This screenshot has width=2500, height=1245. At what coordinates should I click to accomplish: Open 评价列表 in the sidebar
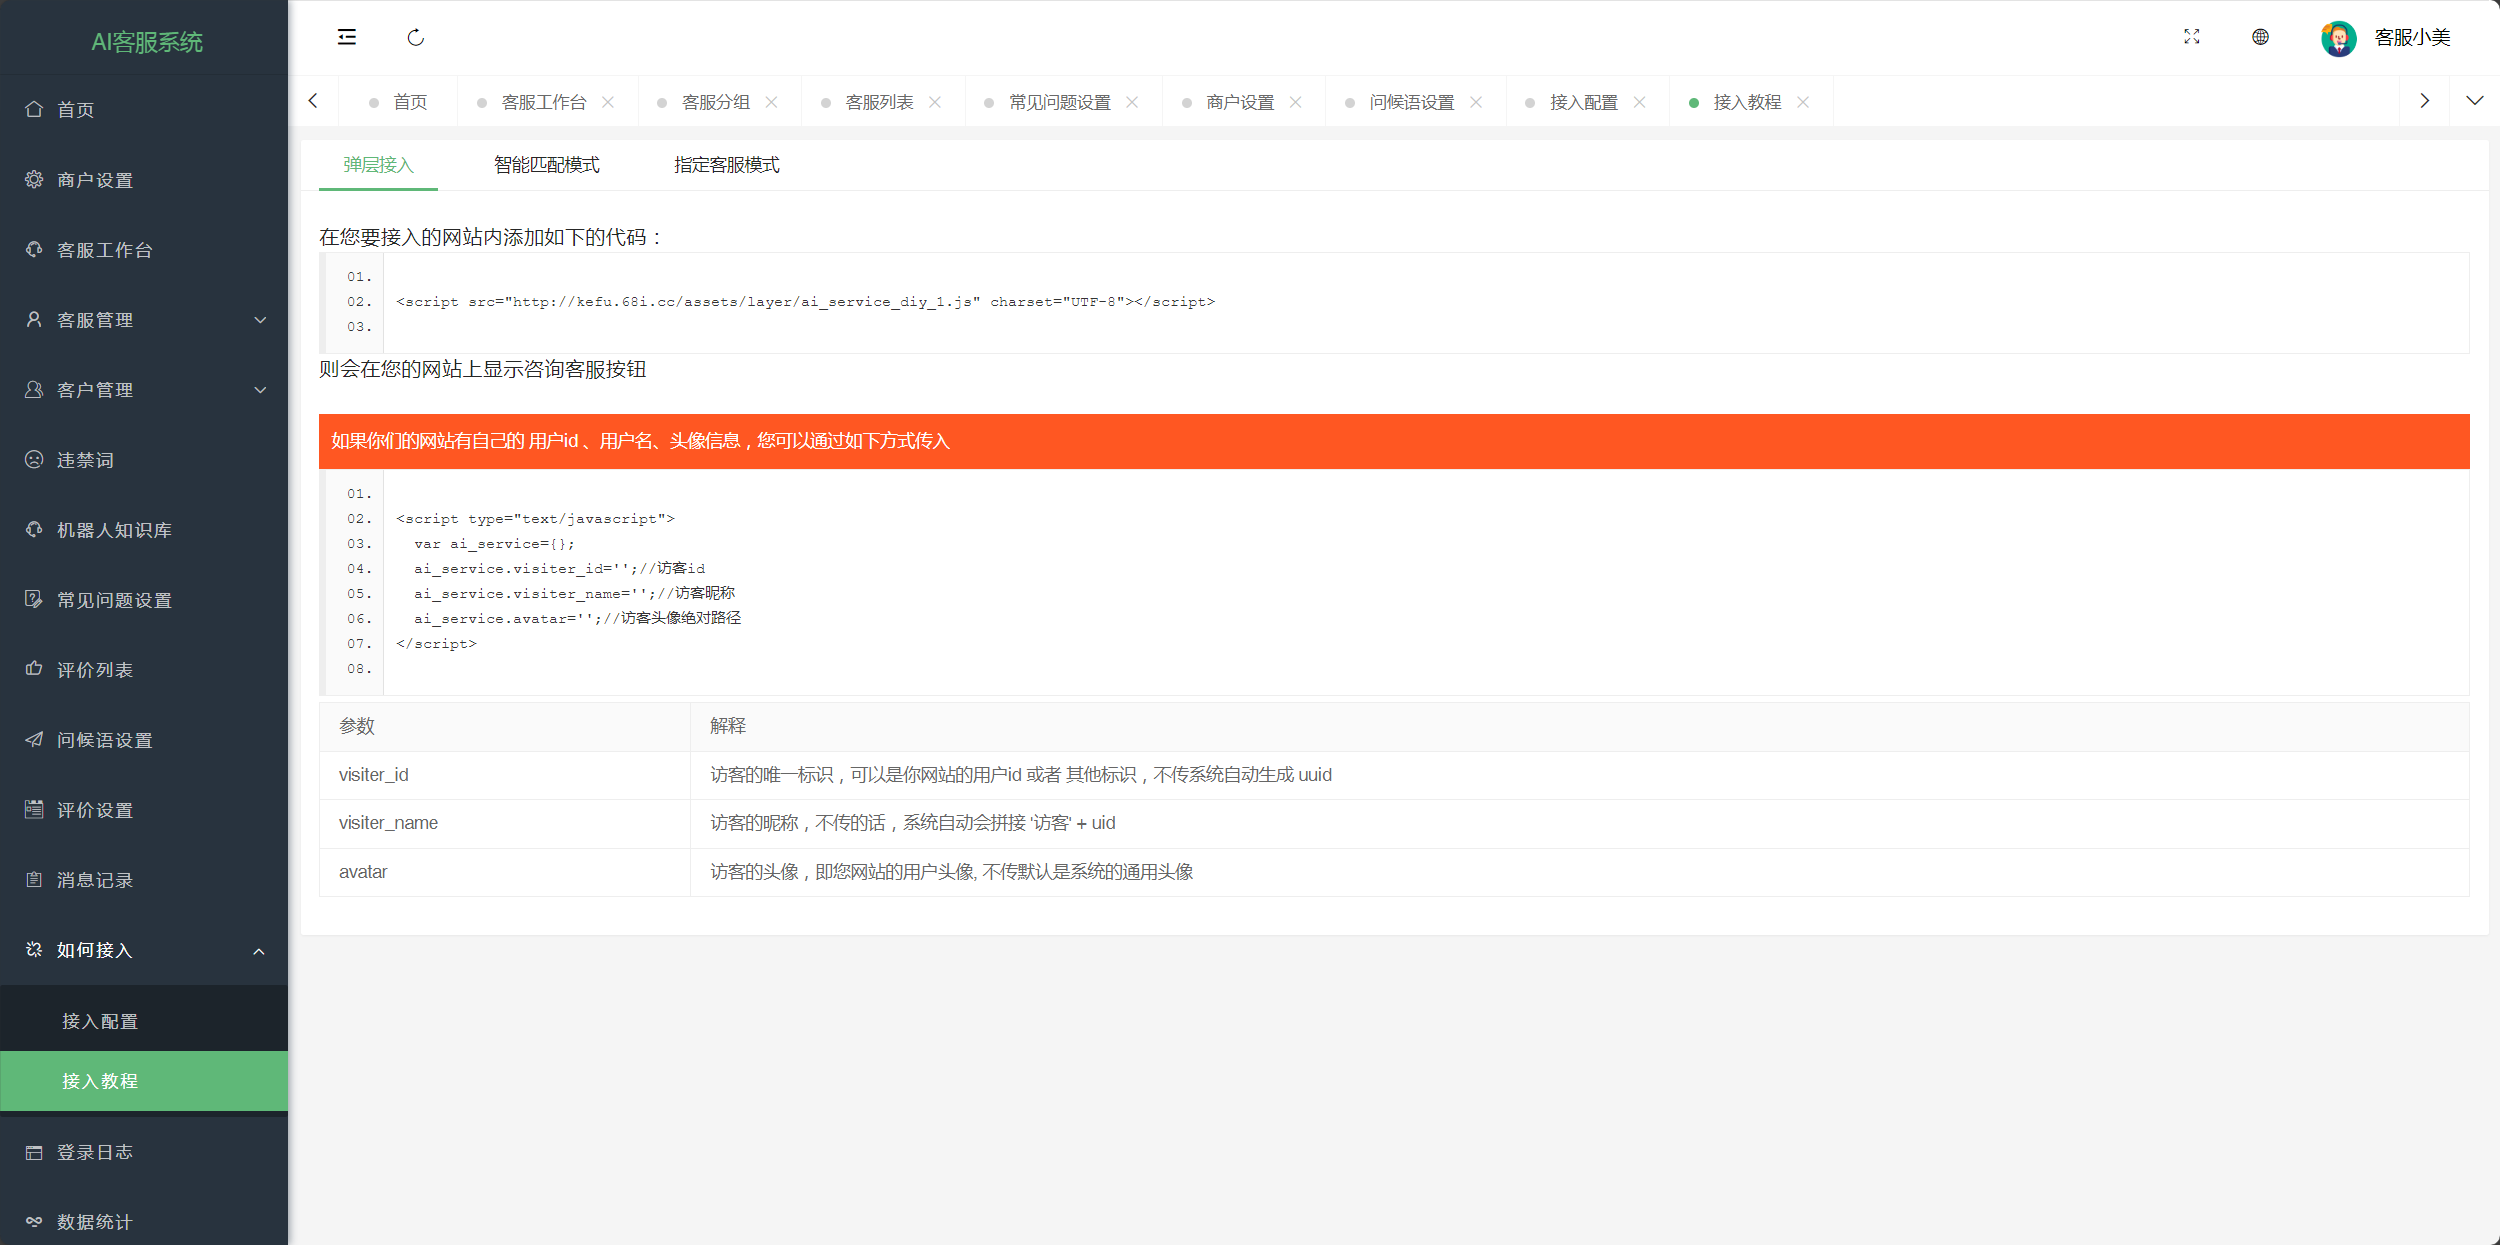144,670
